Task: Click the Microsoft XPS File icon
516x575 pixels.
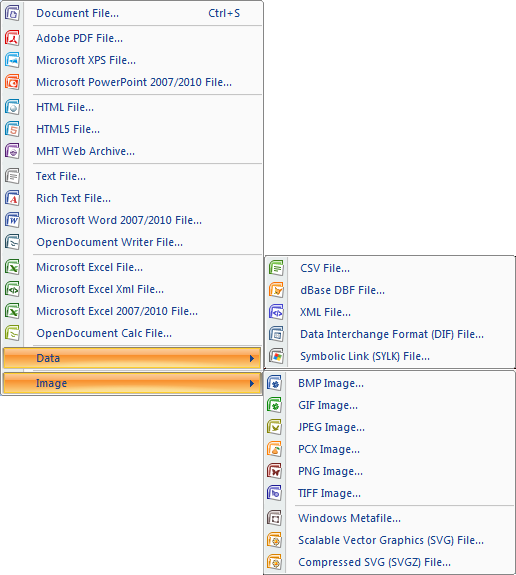Action: click(x=12, y=60)
